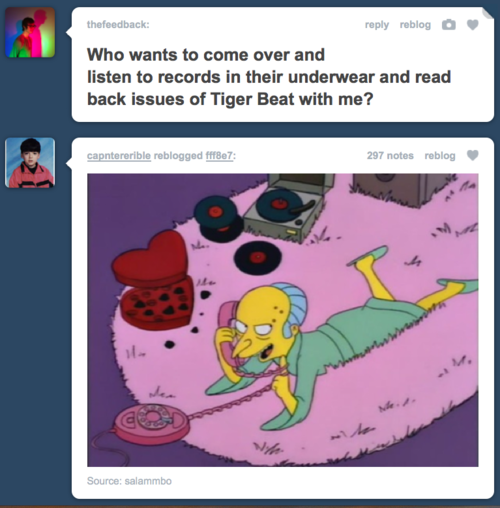500x508 pixels.
Task: Click the Tiger Beat question text
Action: coord(269,77)
